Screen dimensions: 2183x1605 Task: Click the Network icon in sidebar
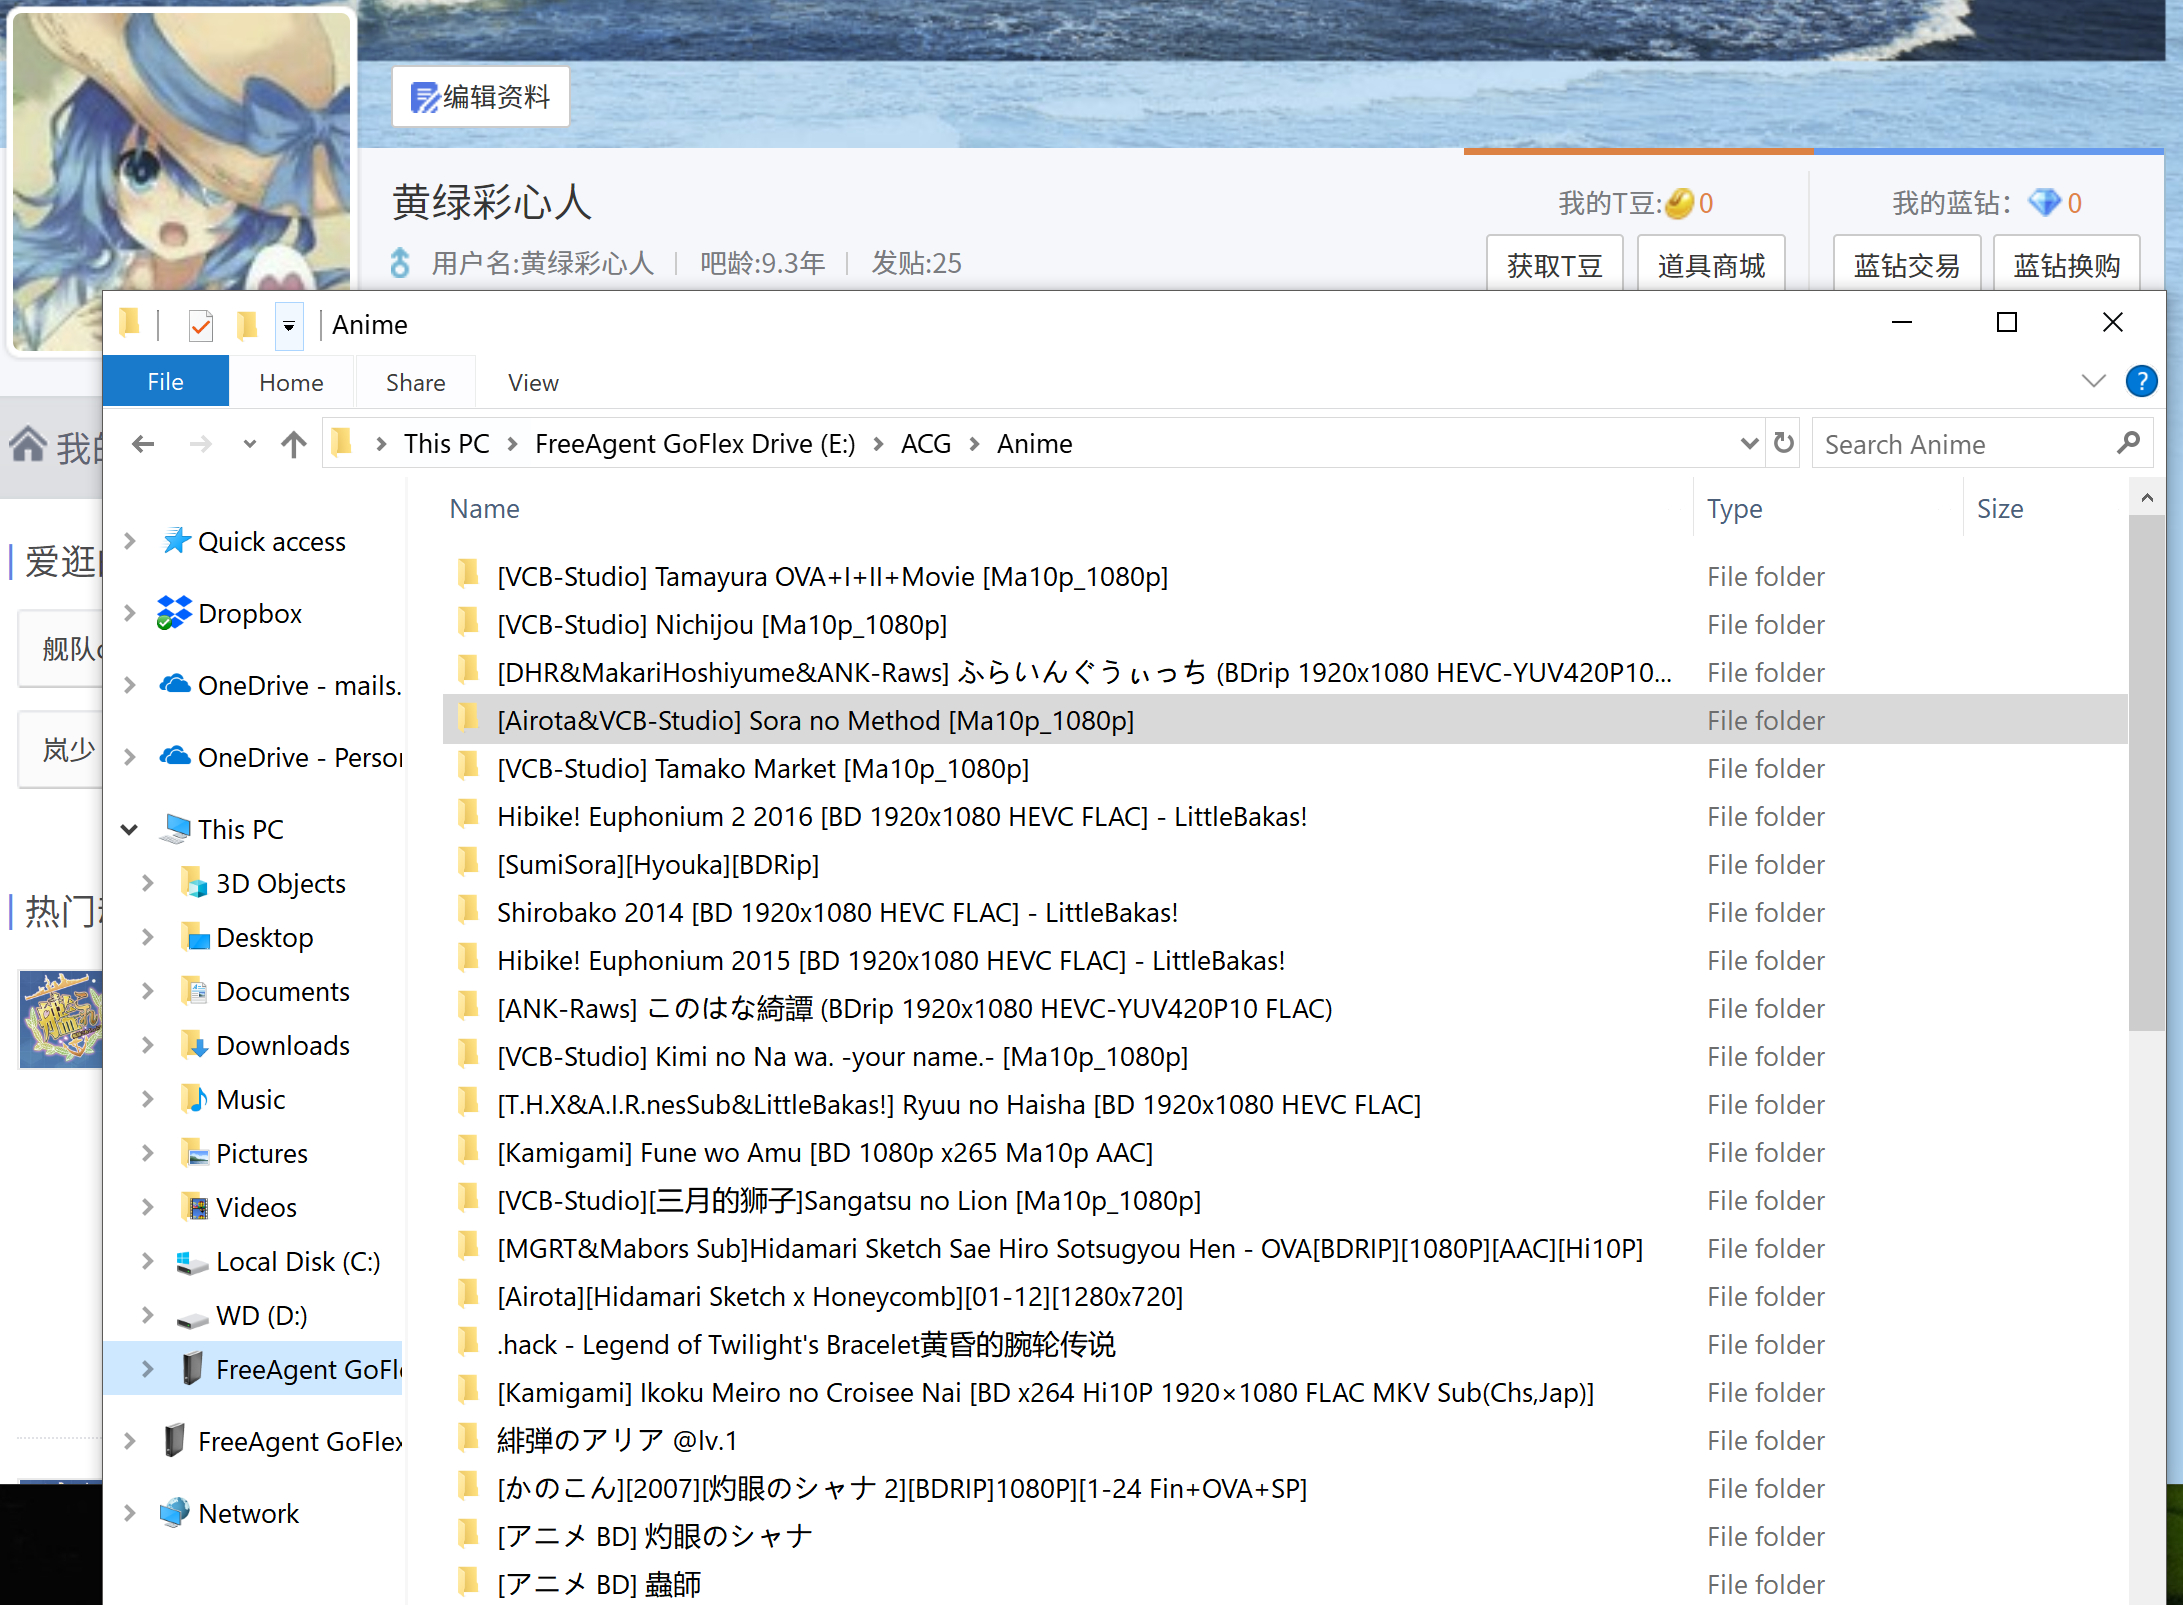pyautogui.click(x=174, y=1513)
